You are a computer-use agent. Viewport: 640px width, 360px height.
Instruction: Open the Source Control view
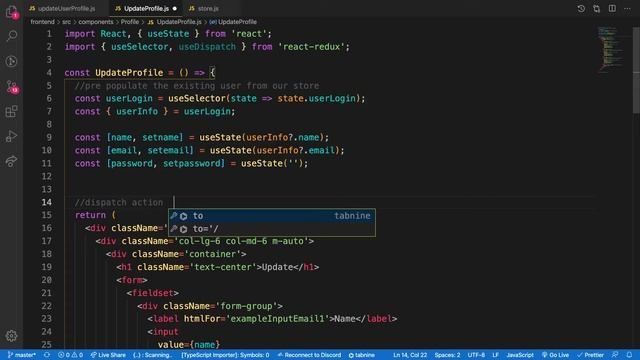coord(11,86)
